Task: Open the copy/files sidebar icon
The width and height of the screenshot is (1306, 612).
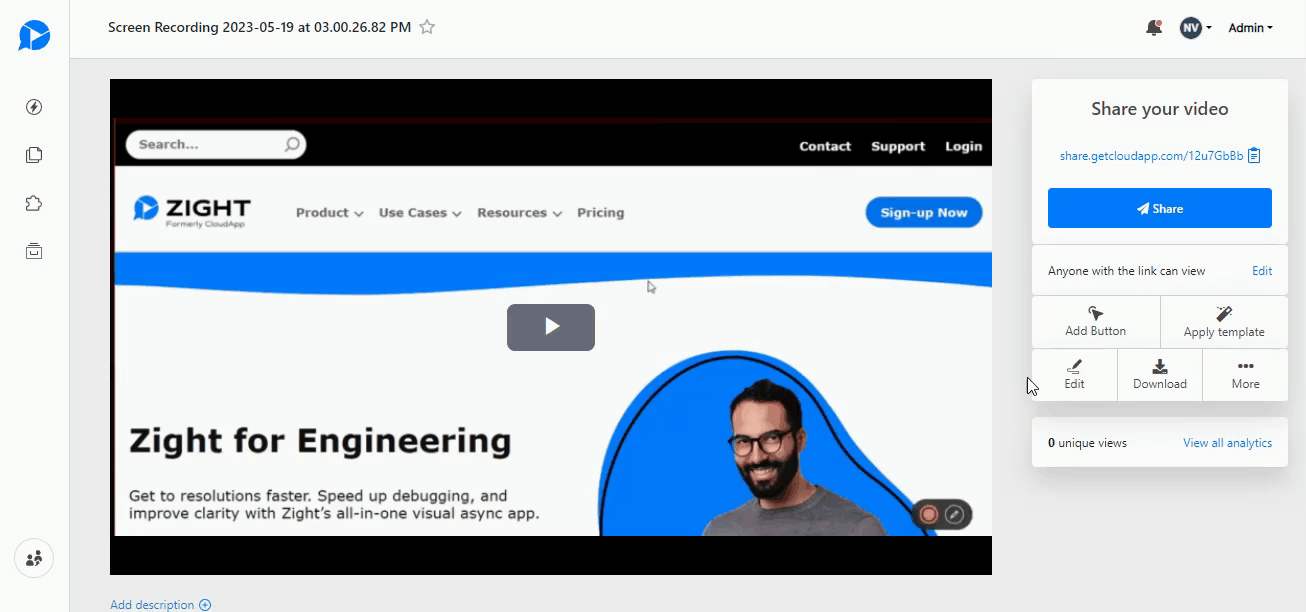Action: (x=34, y=155)
